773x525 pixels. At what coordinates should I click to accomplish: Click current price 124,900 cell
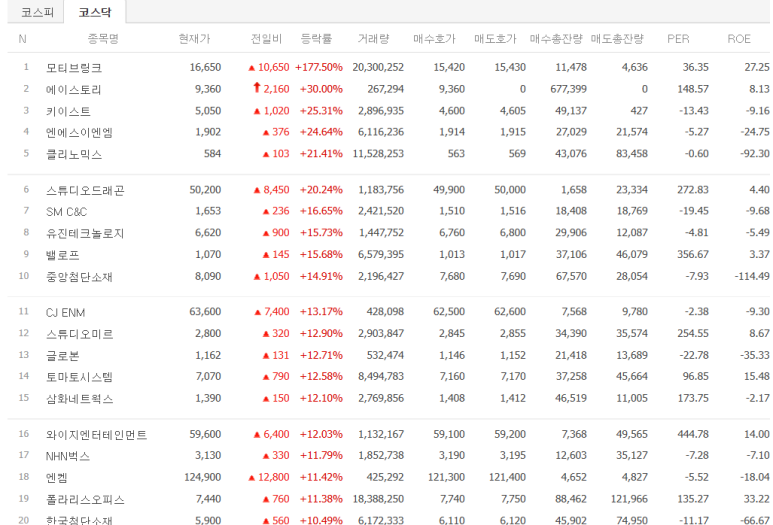pyautogui.click(x=203, y=477)
